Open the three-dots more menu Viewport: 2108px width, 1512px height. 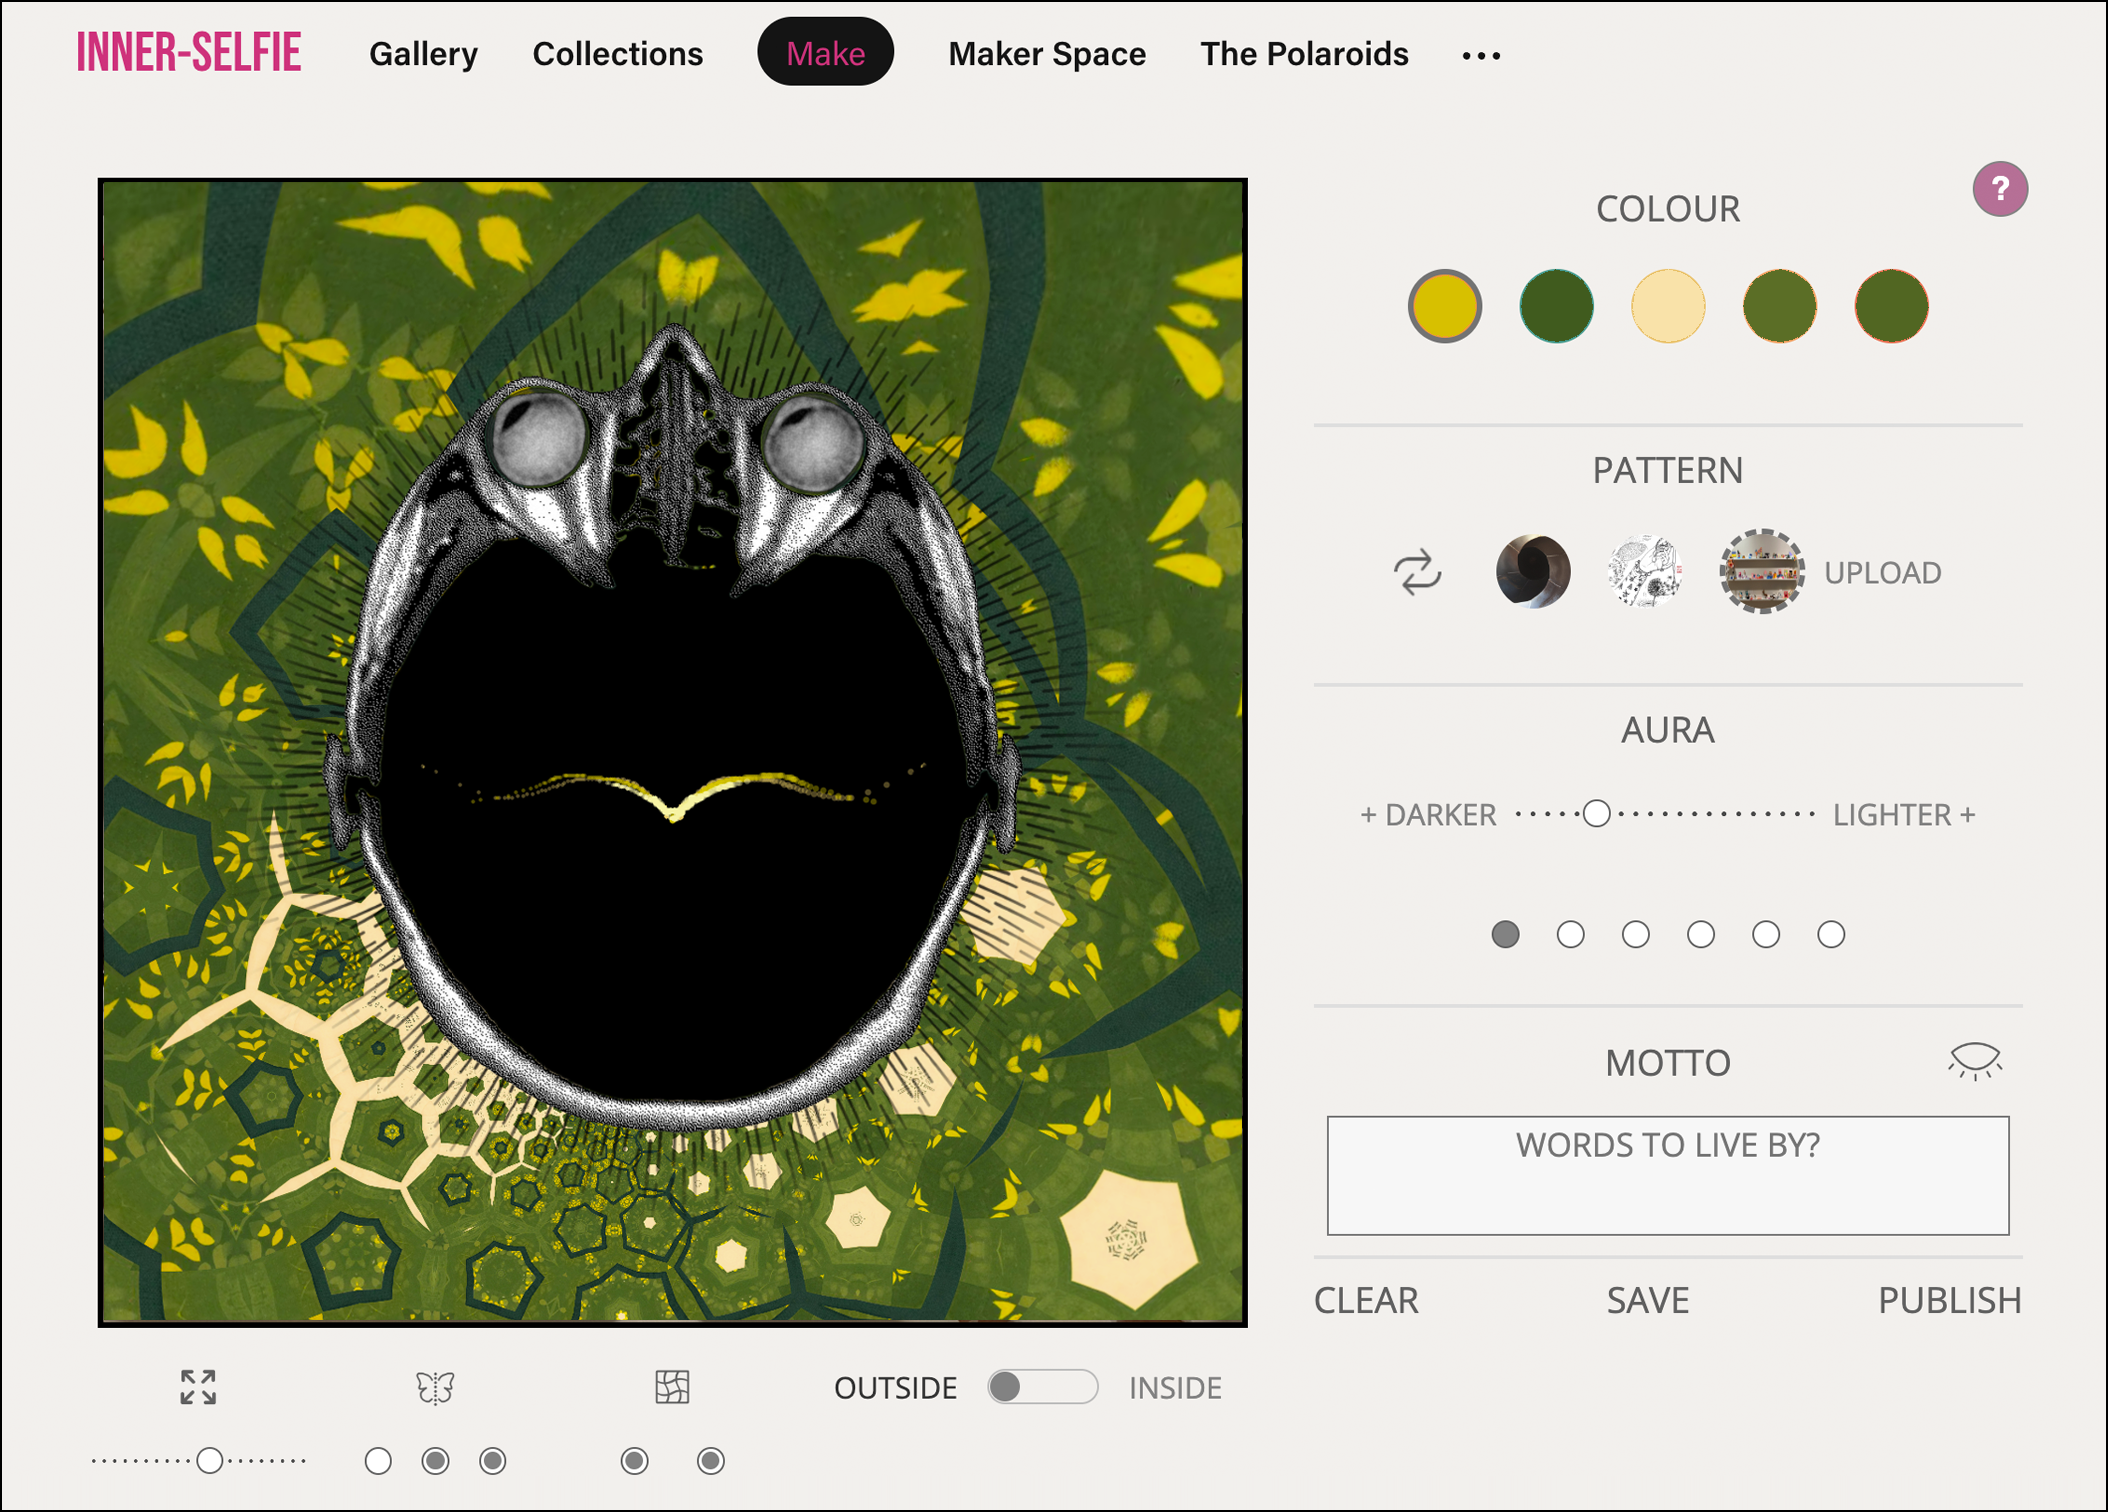click(x=1481, y=56)
